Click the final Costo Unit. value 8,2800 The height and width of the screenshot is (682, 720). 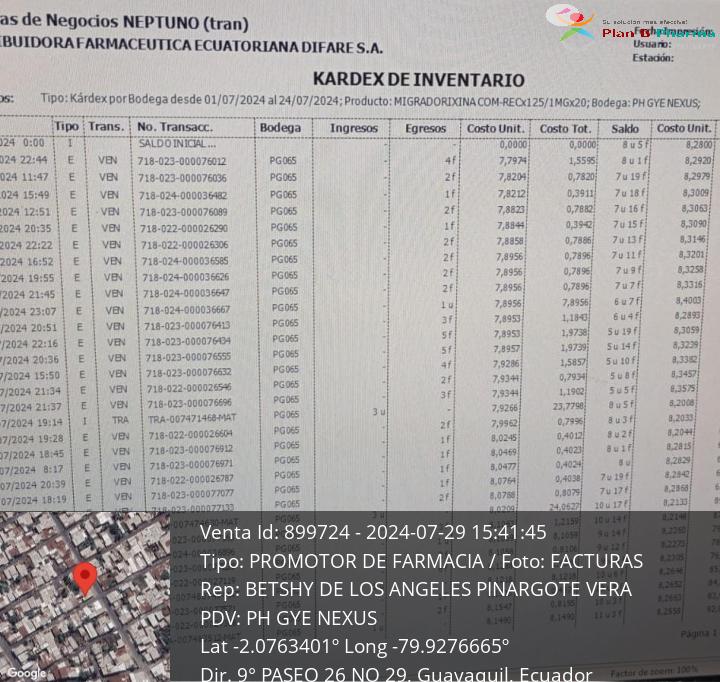click(x=699, y=145)
